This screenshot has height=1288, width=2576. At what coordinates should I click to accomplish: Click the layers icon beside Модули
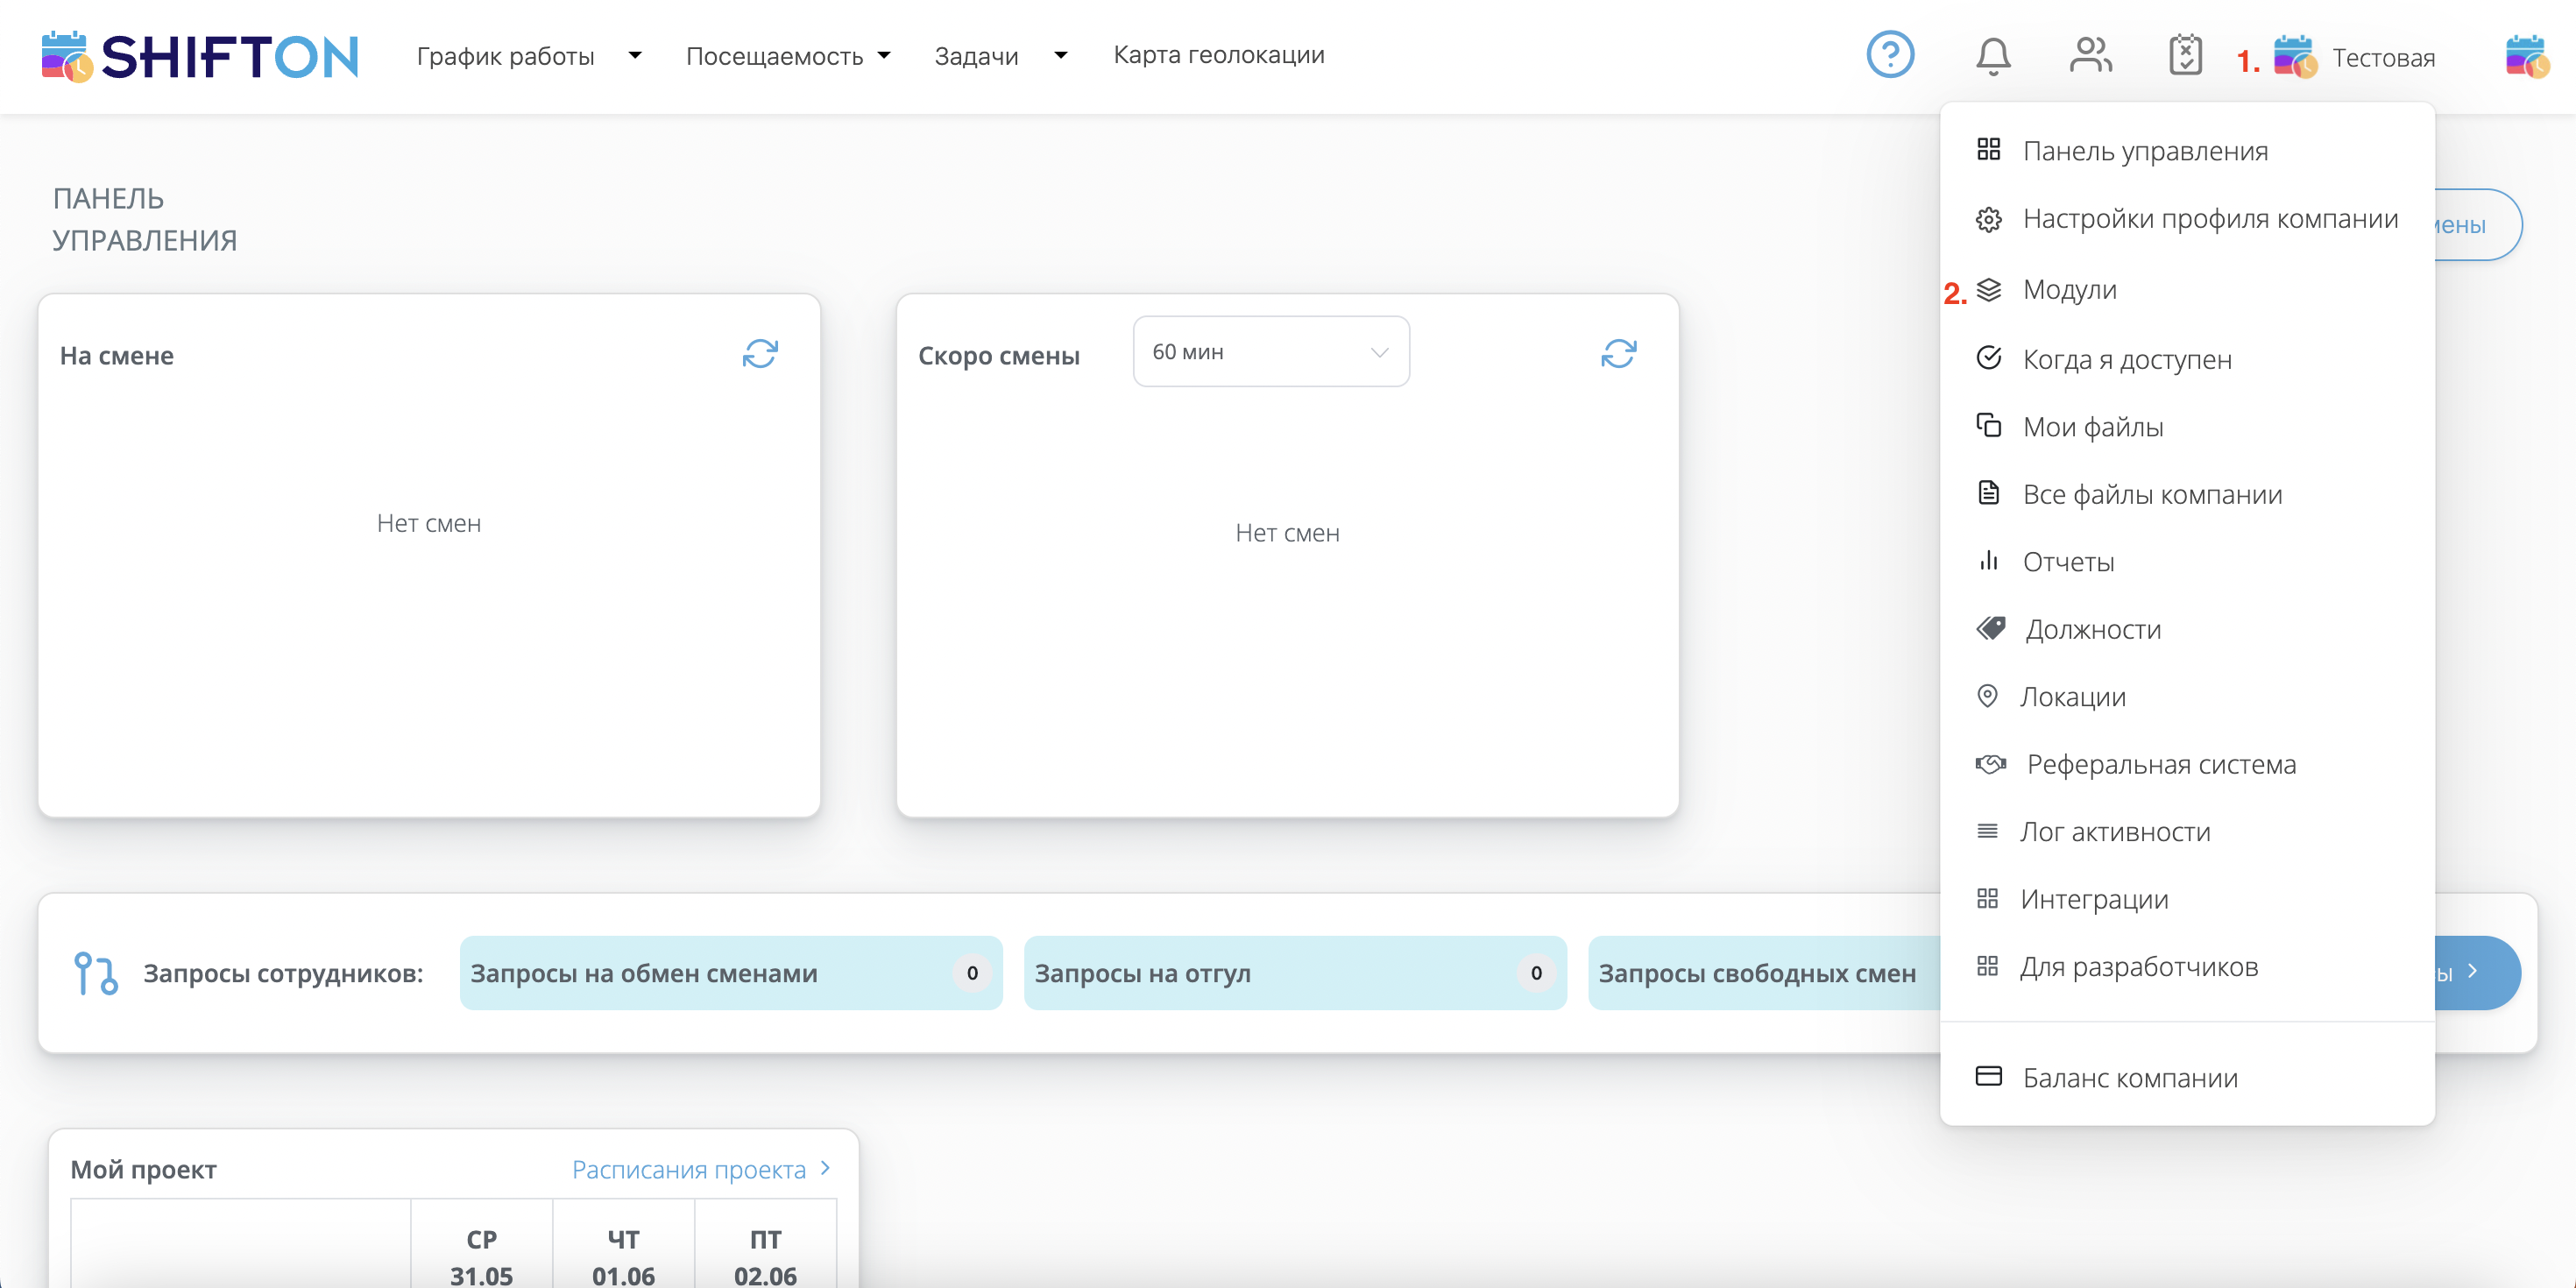(1988, 289)
